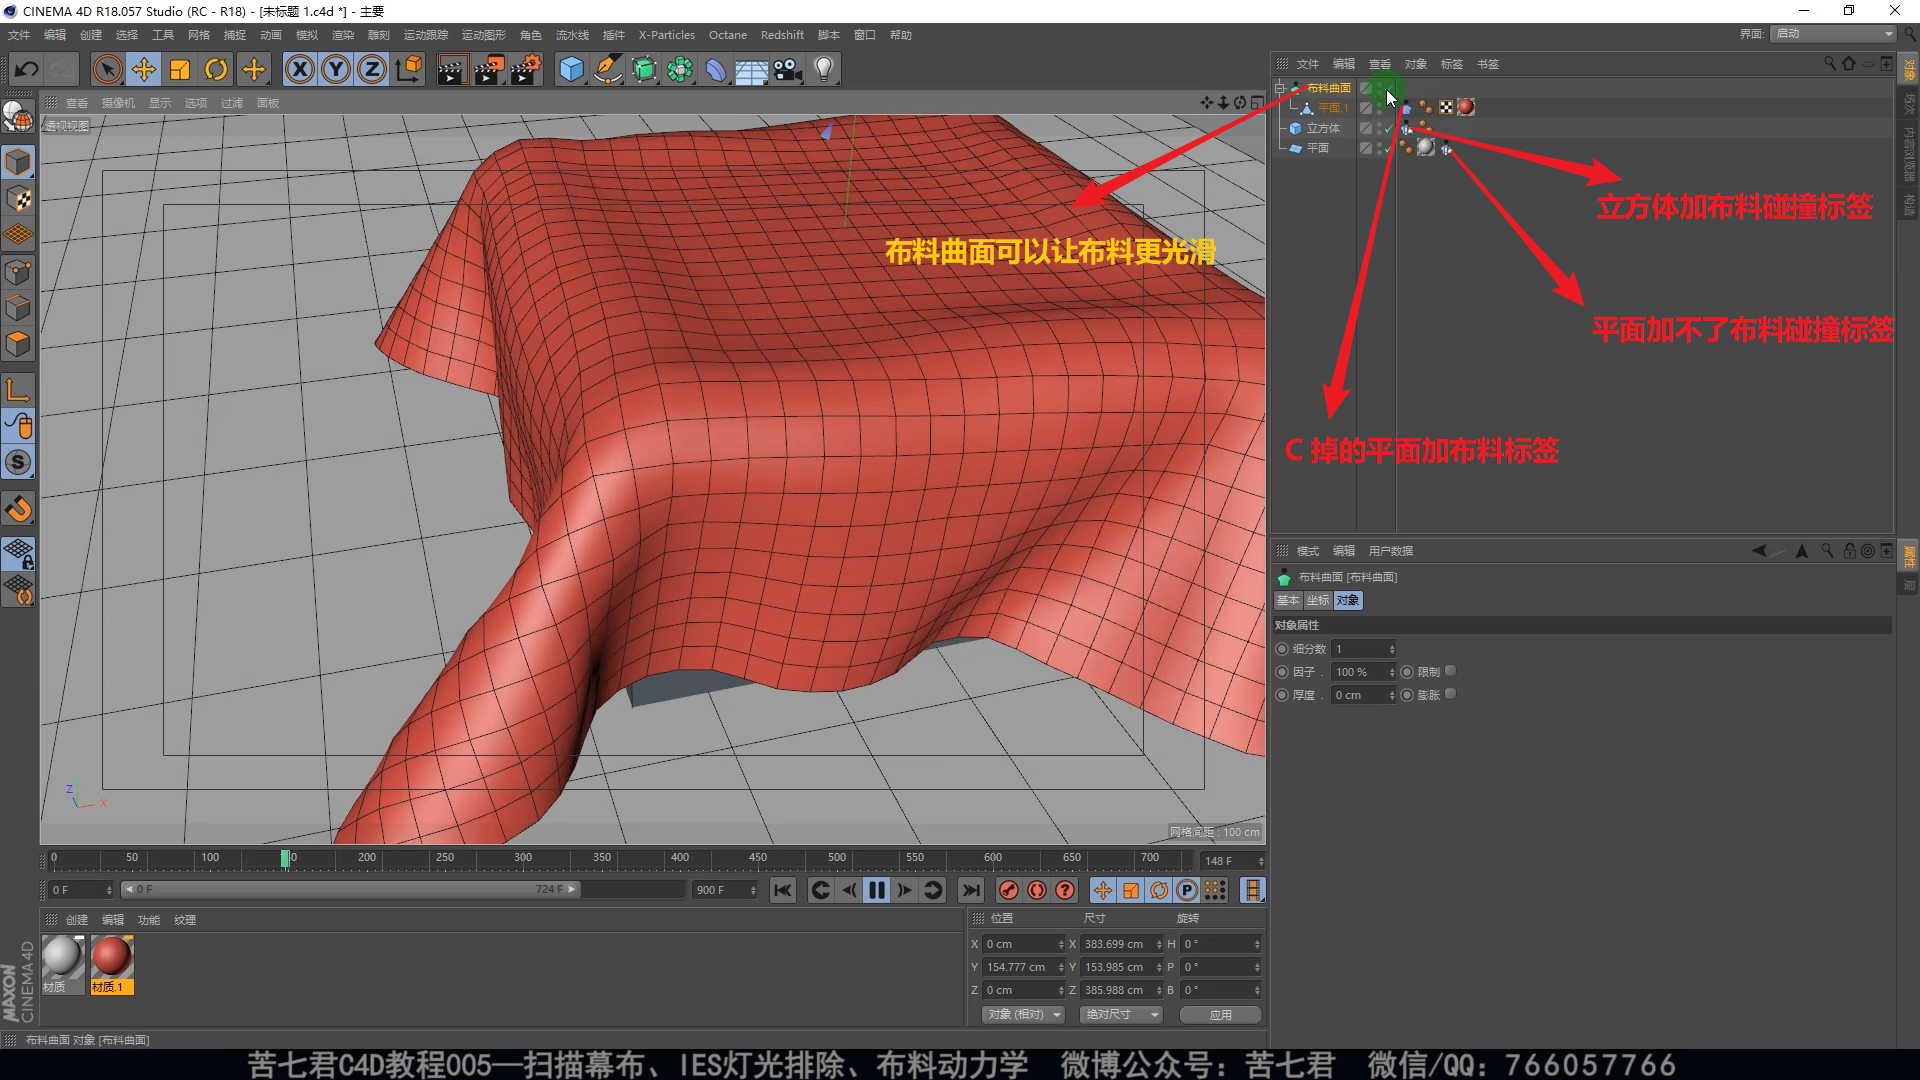
Task: Enable the 限制 checkbox
Action: (x=1450, y=671)
